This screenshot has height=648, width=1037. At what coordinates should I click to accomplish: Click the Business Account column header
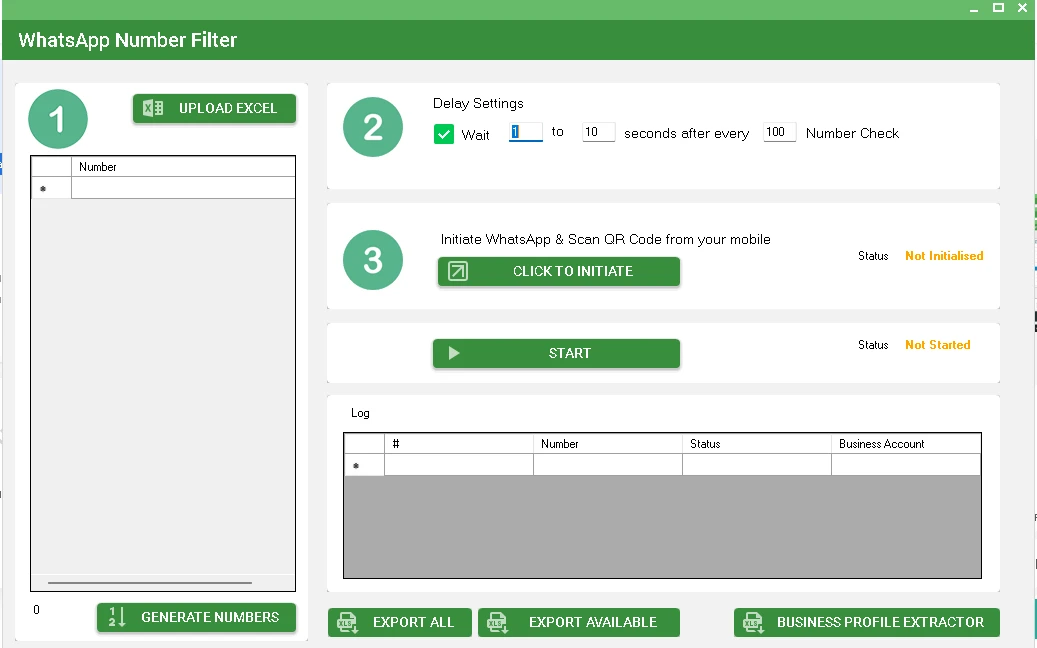click(905, 443)
